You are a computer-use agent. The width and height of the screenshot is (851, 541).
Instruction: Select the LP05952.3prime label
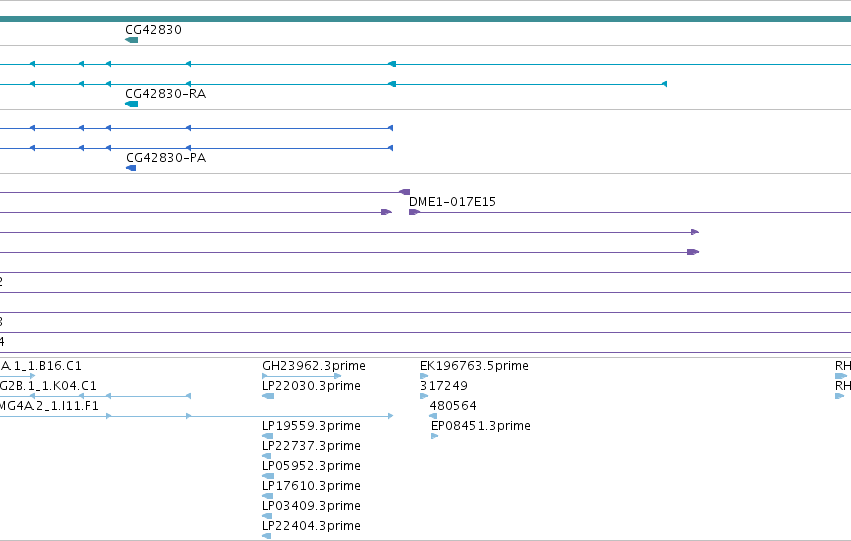311,466
